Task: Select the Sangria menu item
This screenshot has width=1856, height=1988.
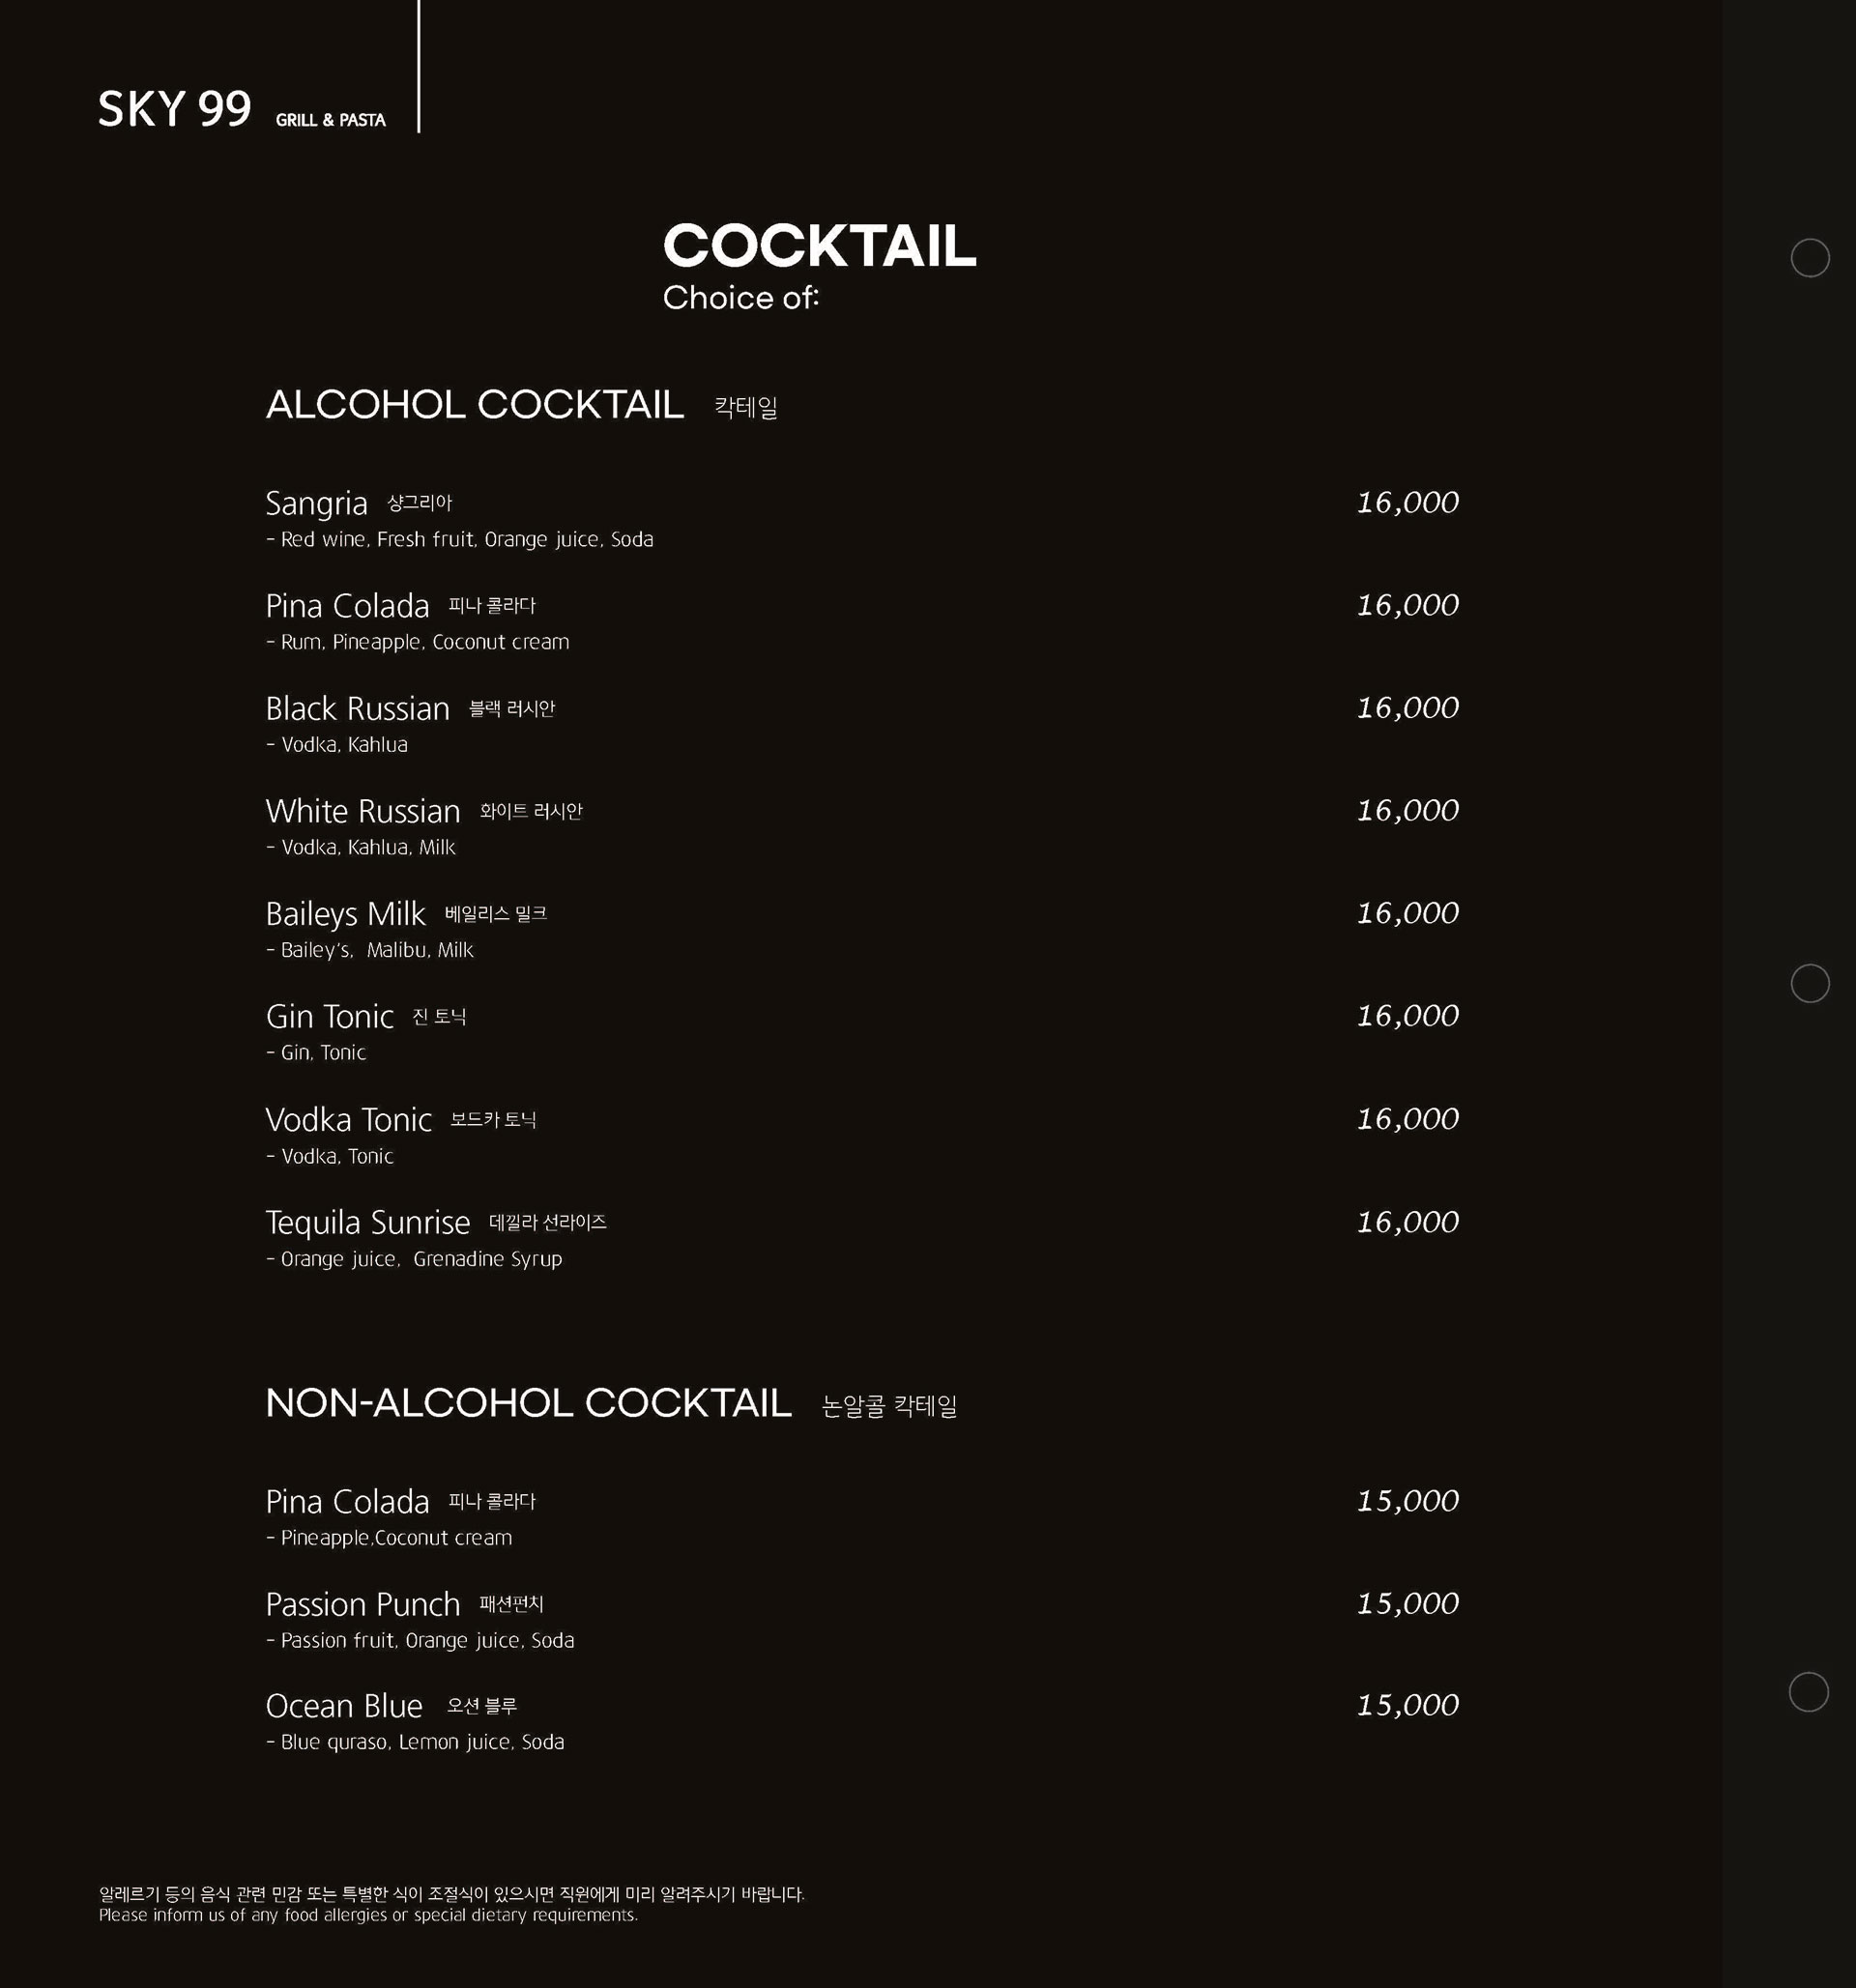Action: 317,503
